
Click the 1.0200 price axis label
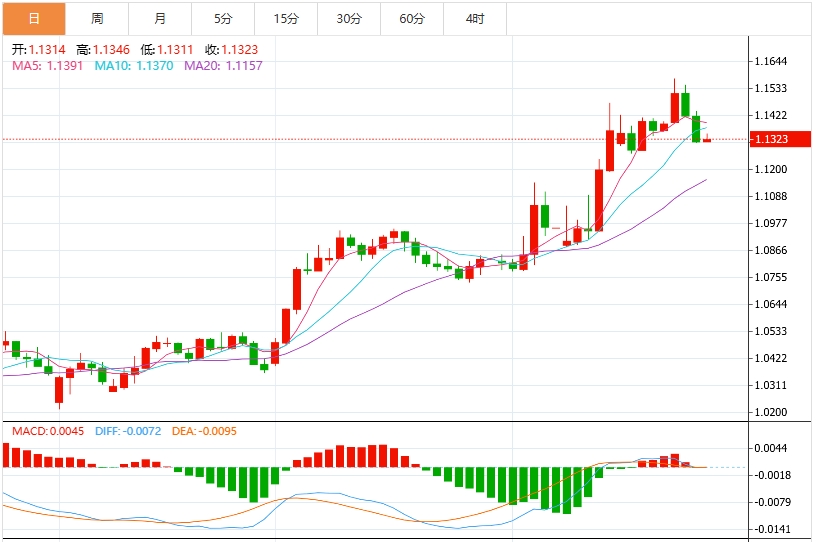click(x=771, y=412)
